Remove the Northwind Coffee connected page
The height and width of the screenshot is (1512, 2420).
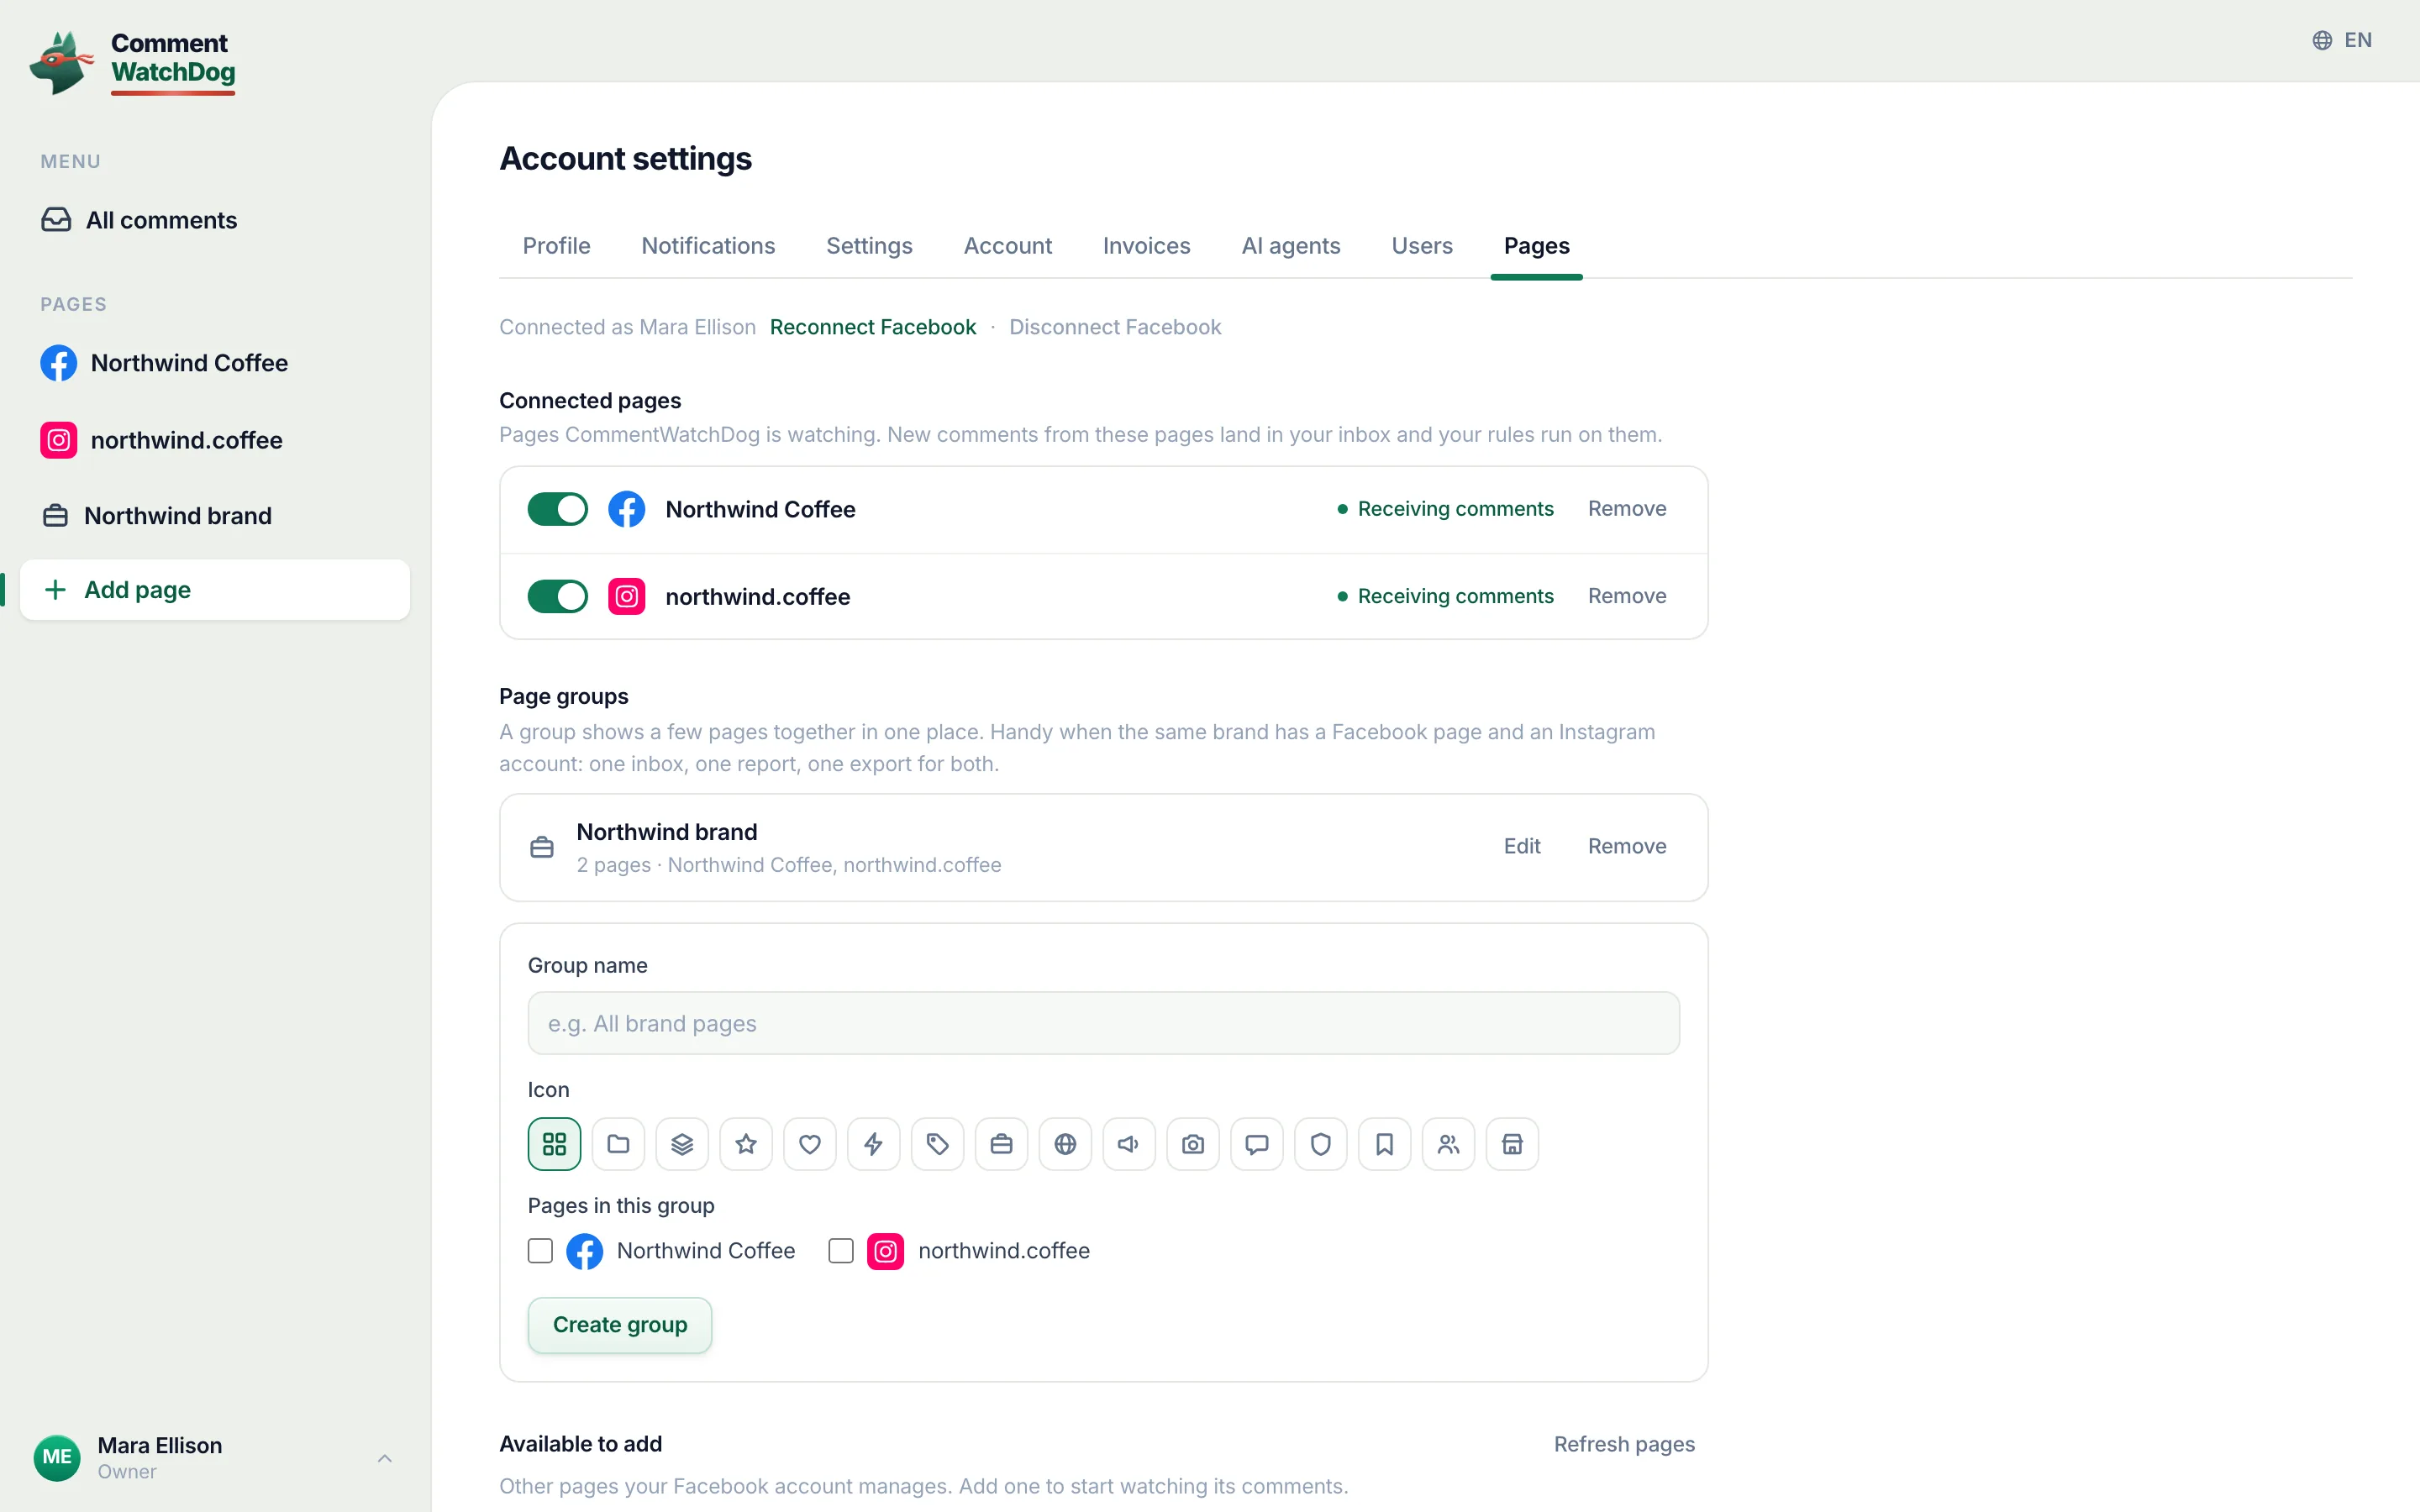click(1627, 509)
